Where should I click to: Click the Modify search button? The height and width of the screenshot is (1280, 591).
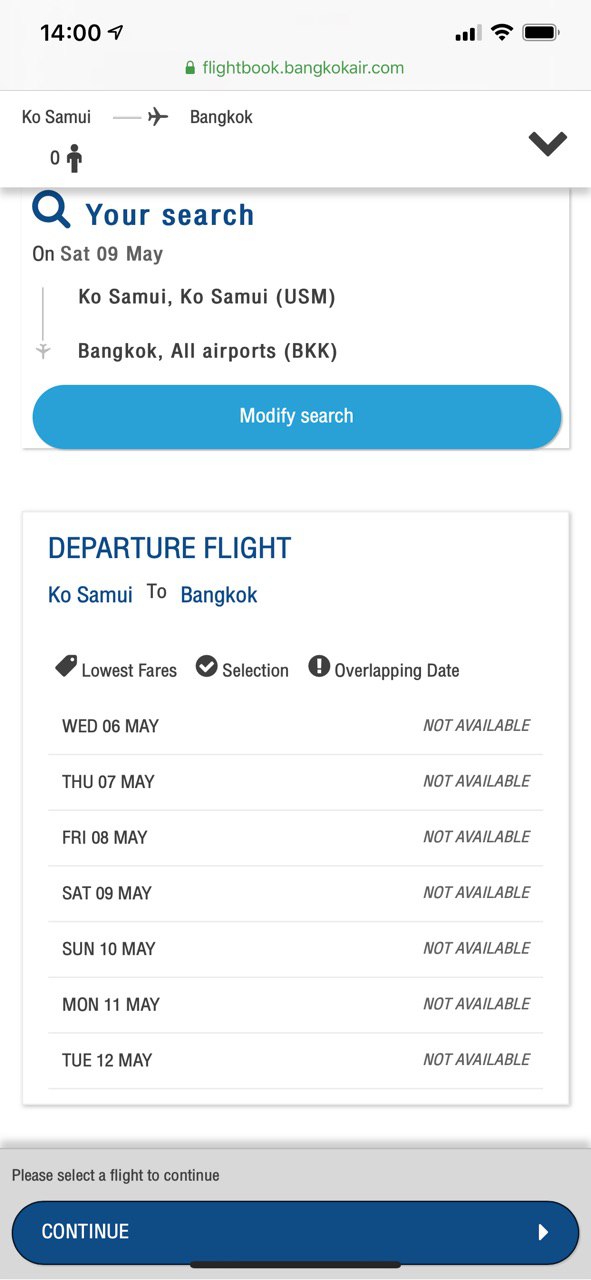pos(297,416)
